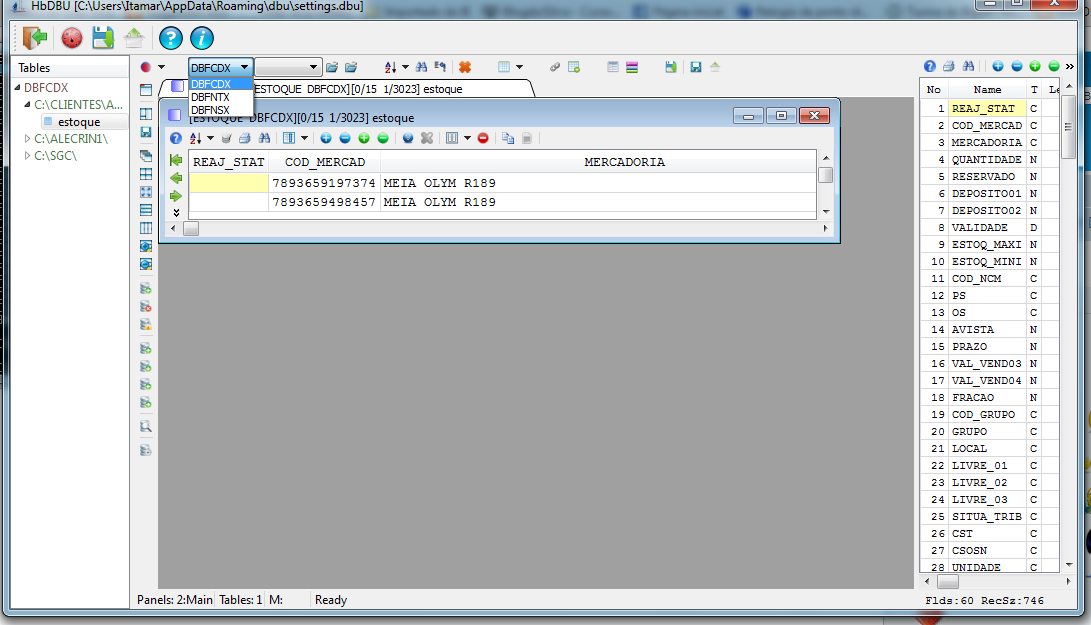The image size is (1091, 625).
Task: Click the cascade windows icon in vertical toolbar
Action: (146, 155)
